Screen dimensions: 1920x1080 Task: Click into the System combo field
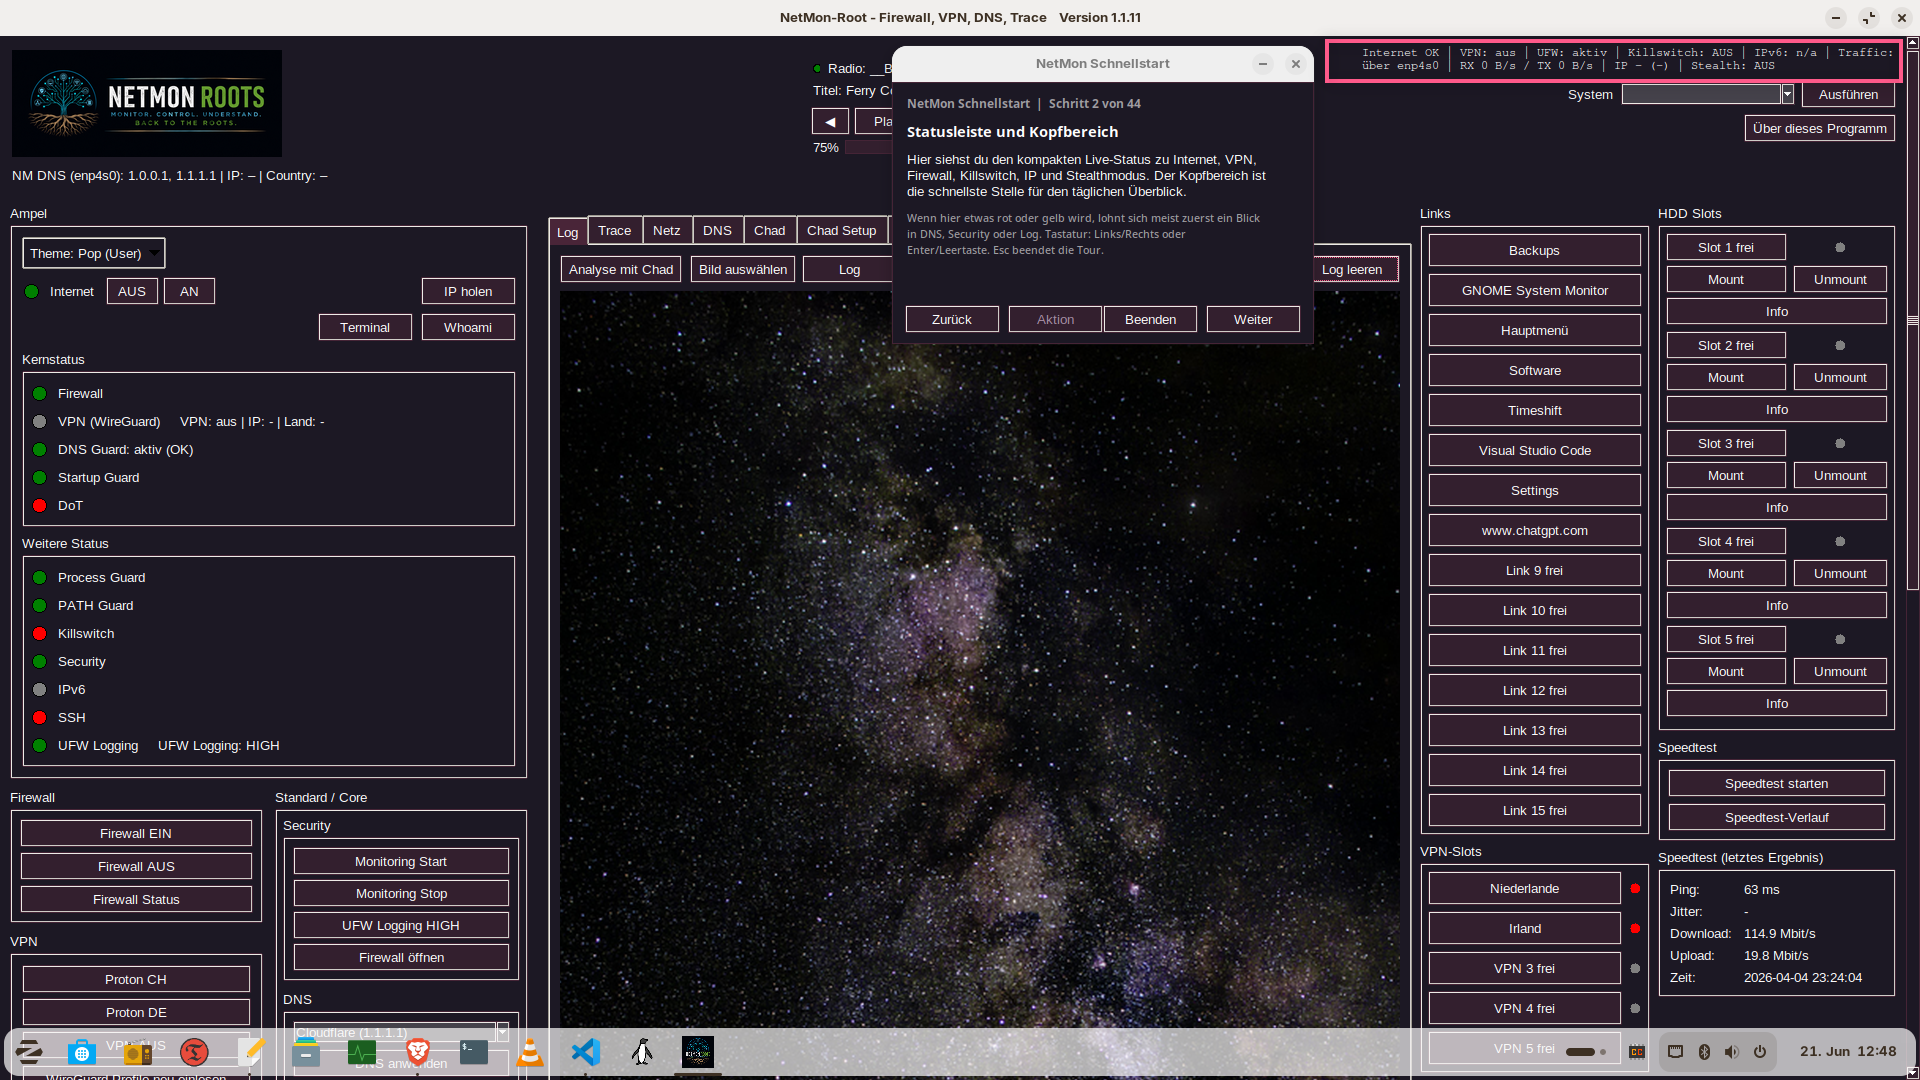tap(1701, 94)
